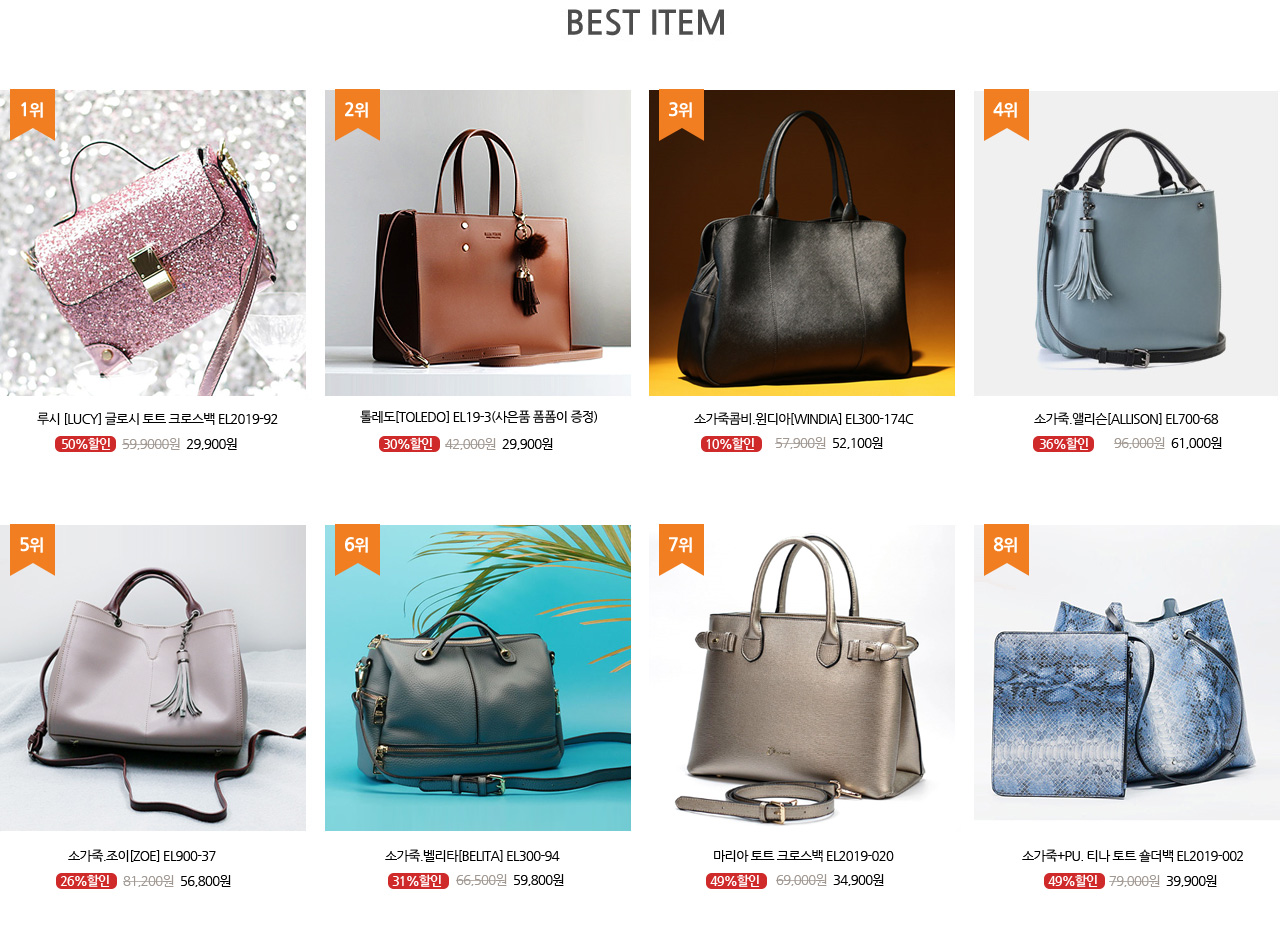Click the 50%할인 discount badge
The height and width of the screenshot is (930, 1280).
(85, 444)
